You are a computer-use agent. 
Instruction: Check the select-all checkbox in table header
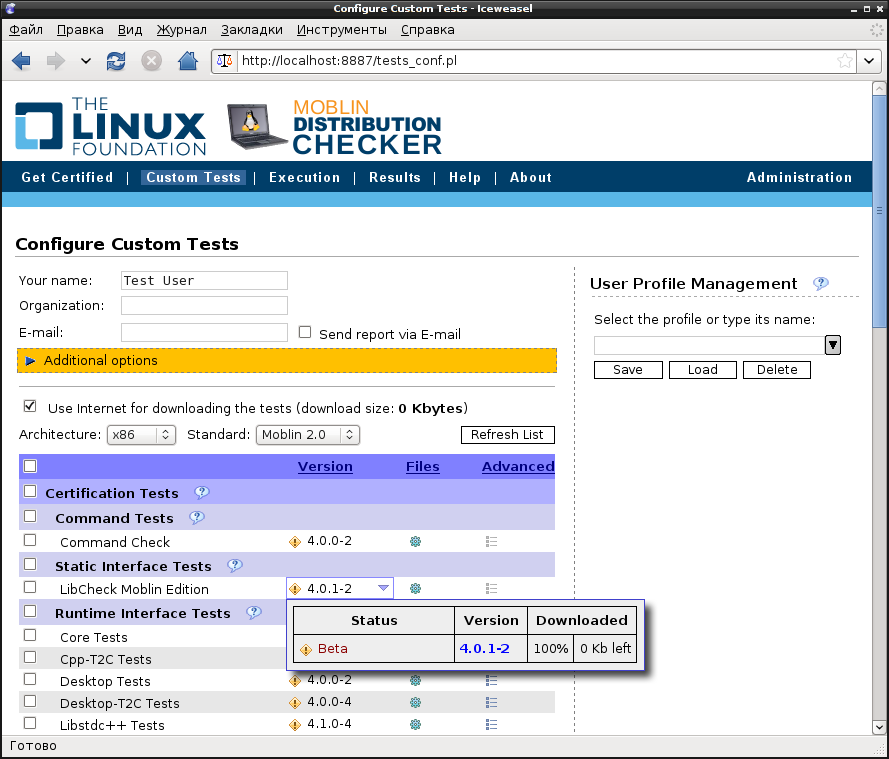point(30,466)
